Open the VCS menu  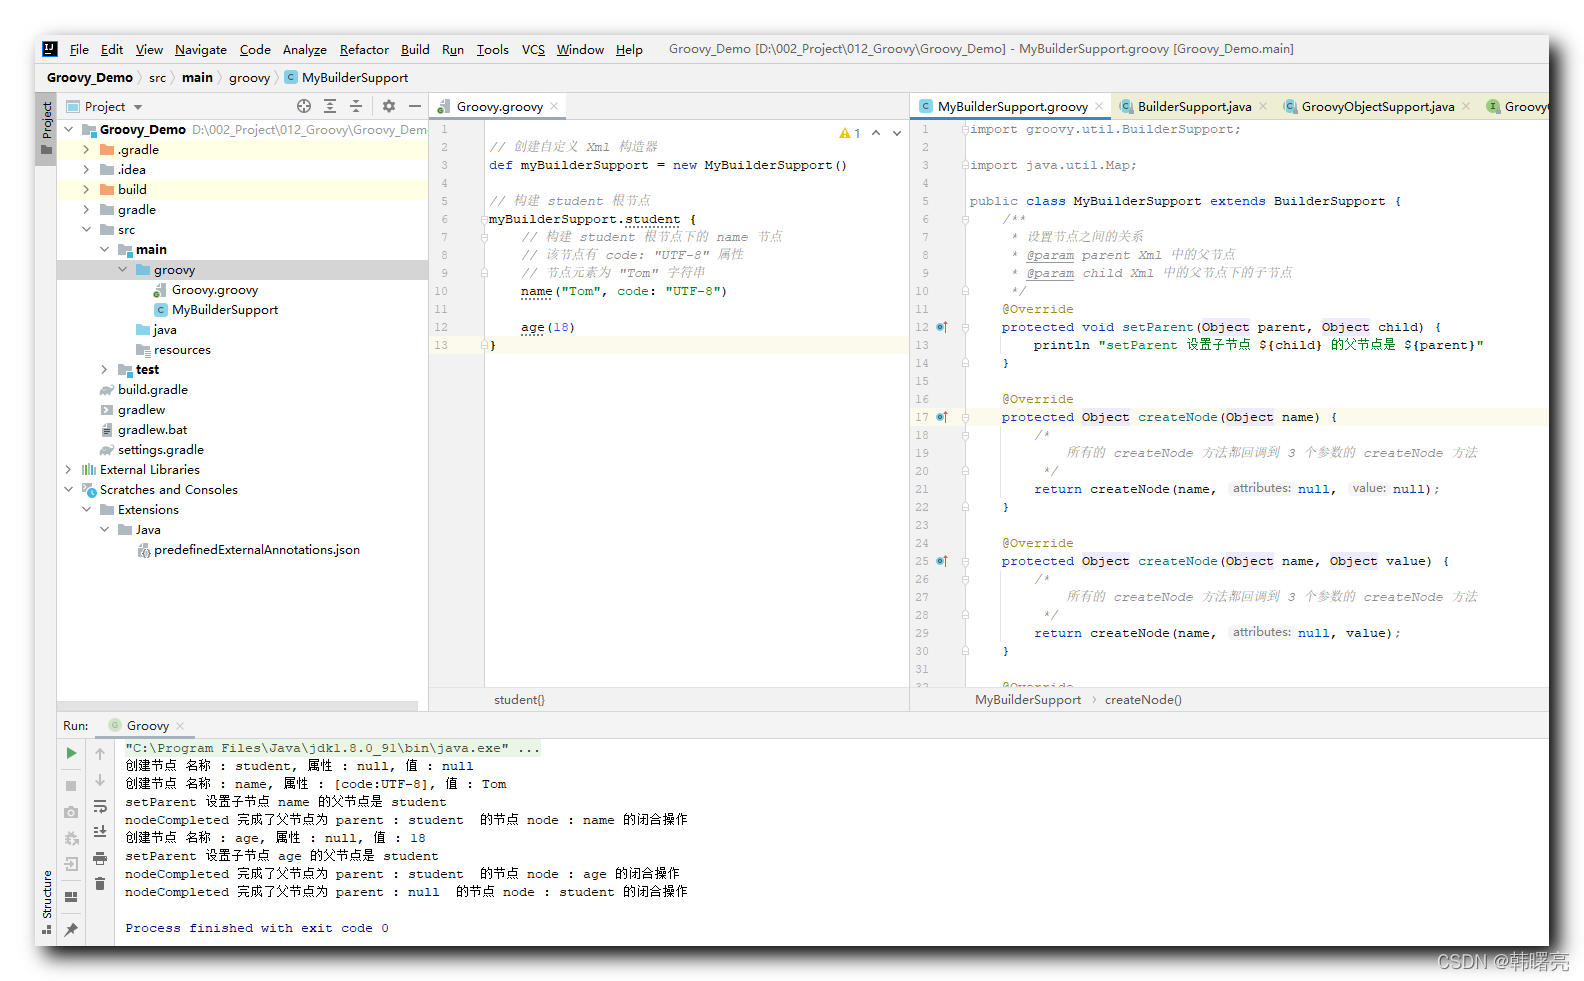coord(533,49)
